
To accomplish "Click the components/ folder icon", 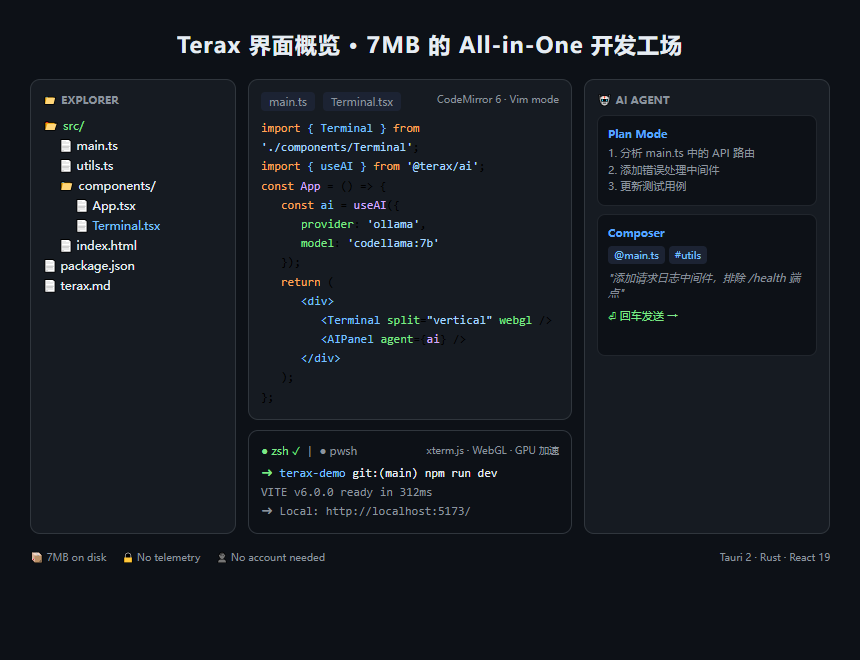I will point(66,186).
